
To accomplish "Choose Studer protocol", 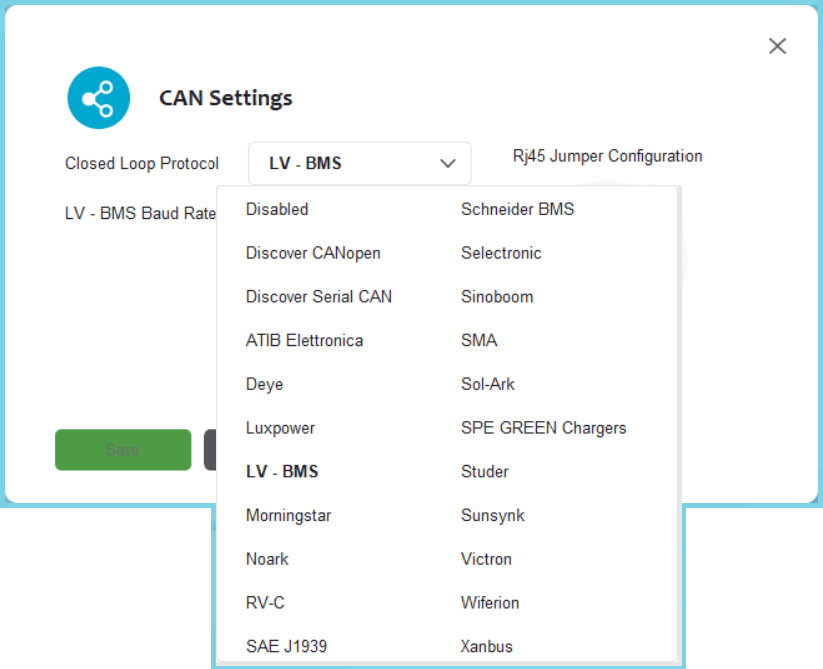I will coord(484,472).
